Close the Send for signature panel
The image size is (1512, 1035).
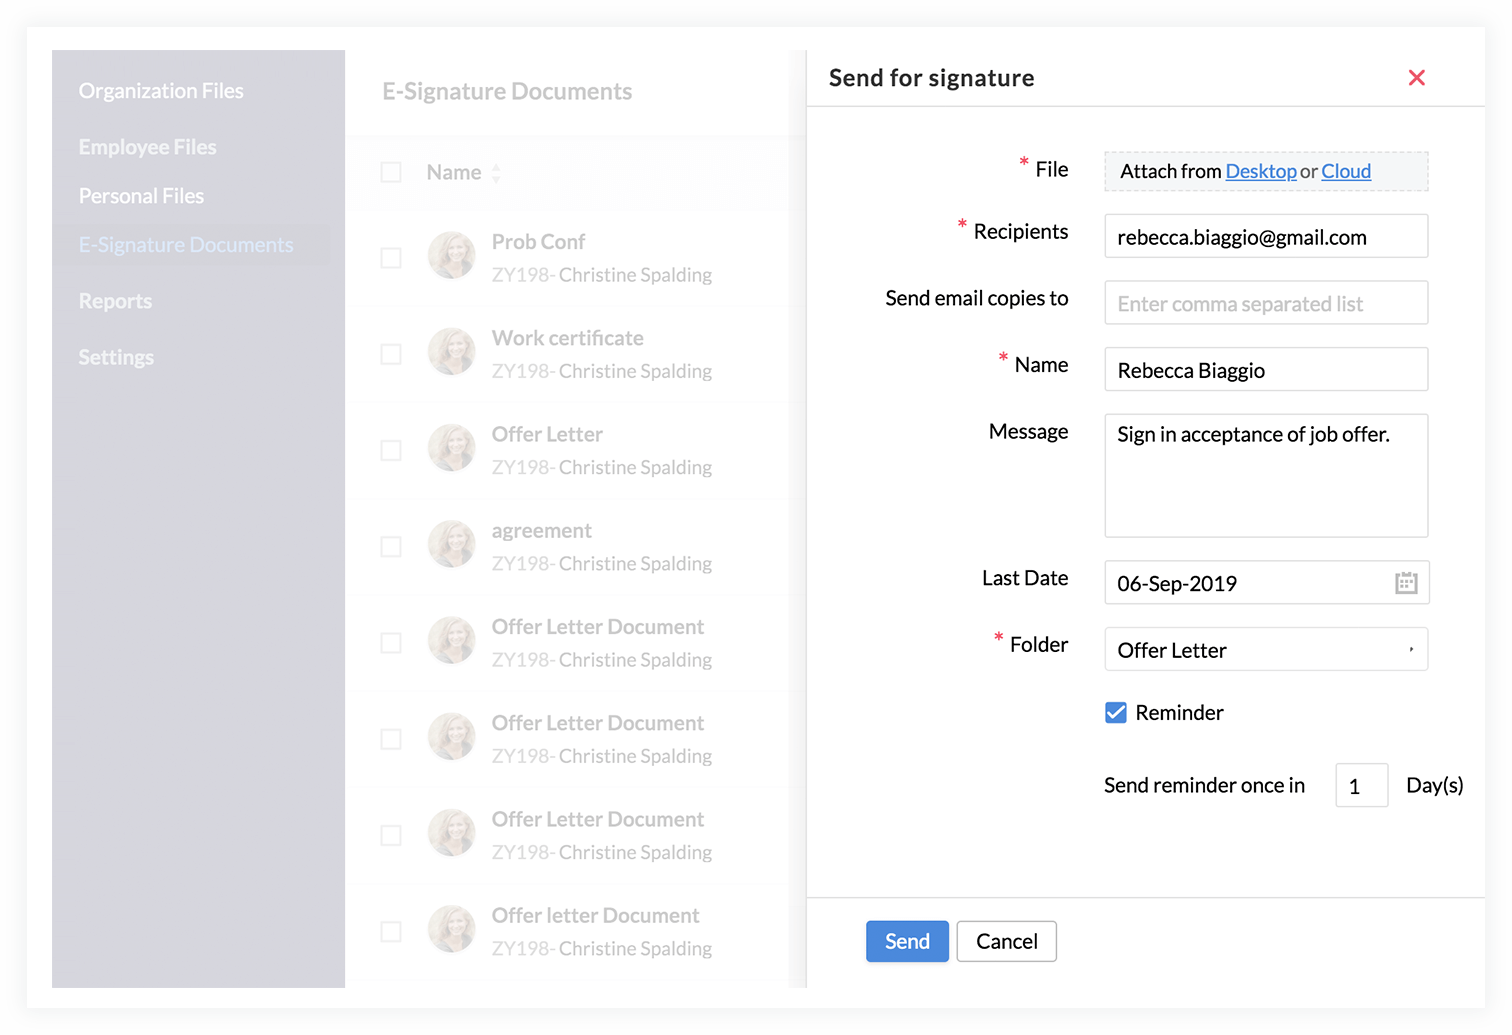1416,78
